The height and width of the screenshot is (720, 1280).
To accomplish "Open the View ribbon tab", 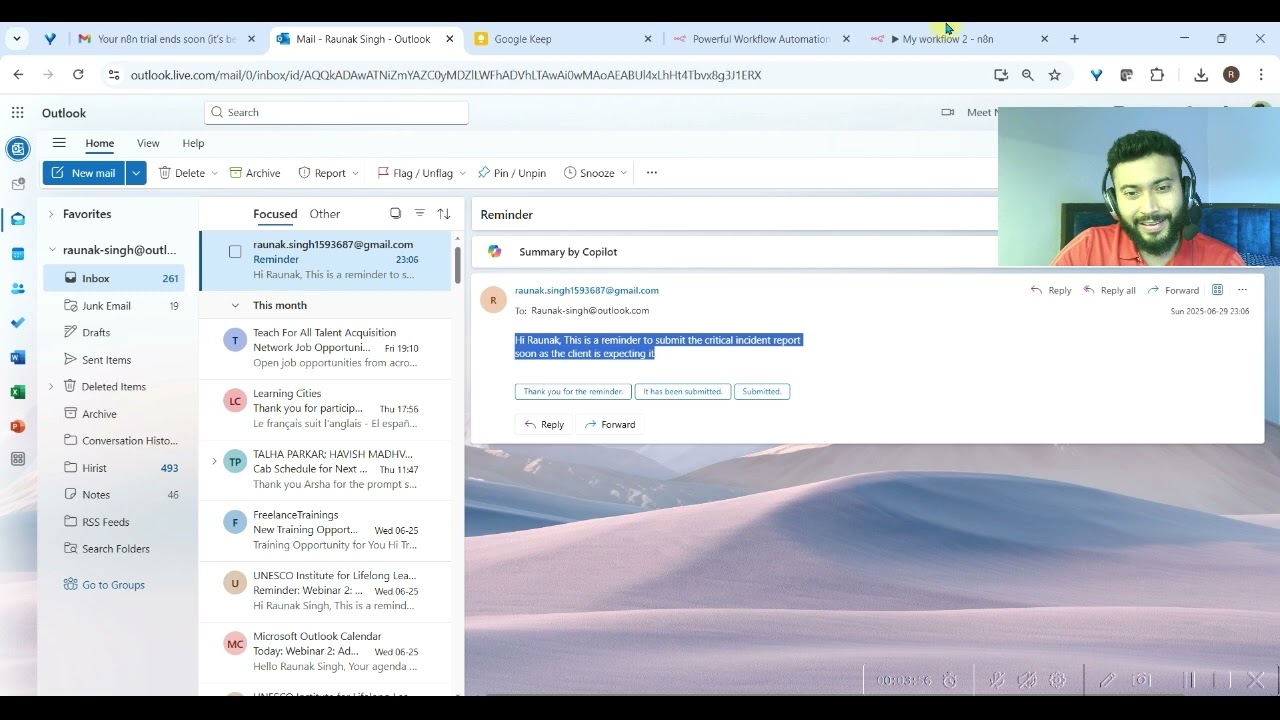I will [148, 143].
